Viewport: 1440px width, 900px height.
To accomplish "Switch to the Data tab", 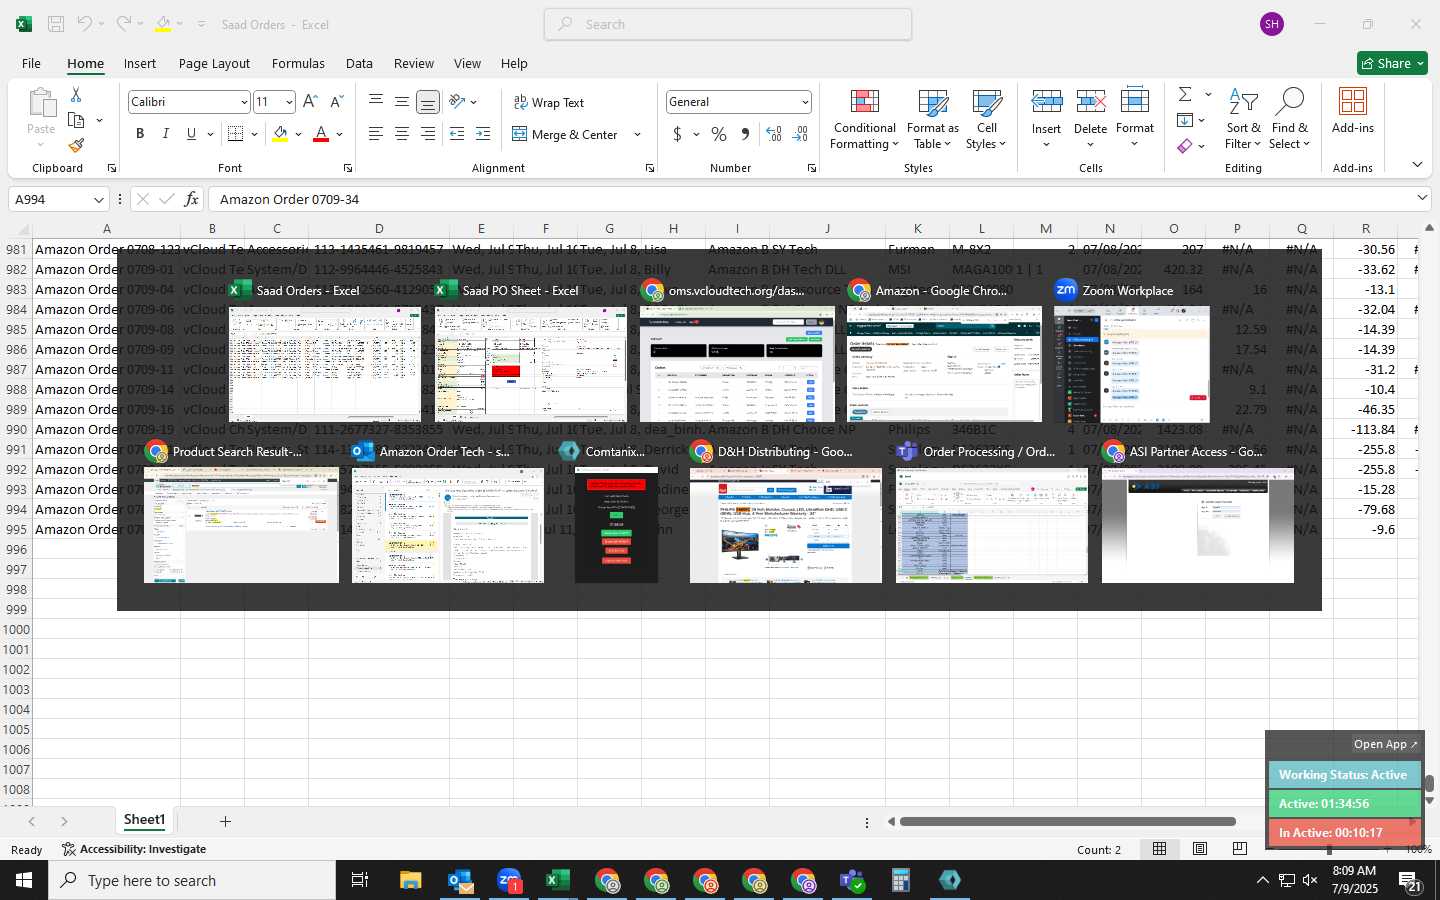I will click(359, 63).
